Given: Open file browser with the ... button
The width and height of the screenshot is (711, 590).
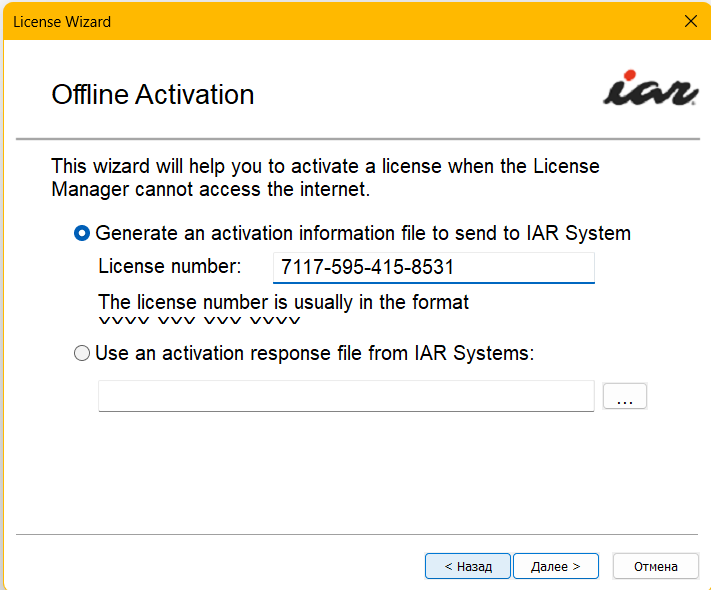Looking at the screenshot, I should click(624, 396).
